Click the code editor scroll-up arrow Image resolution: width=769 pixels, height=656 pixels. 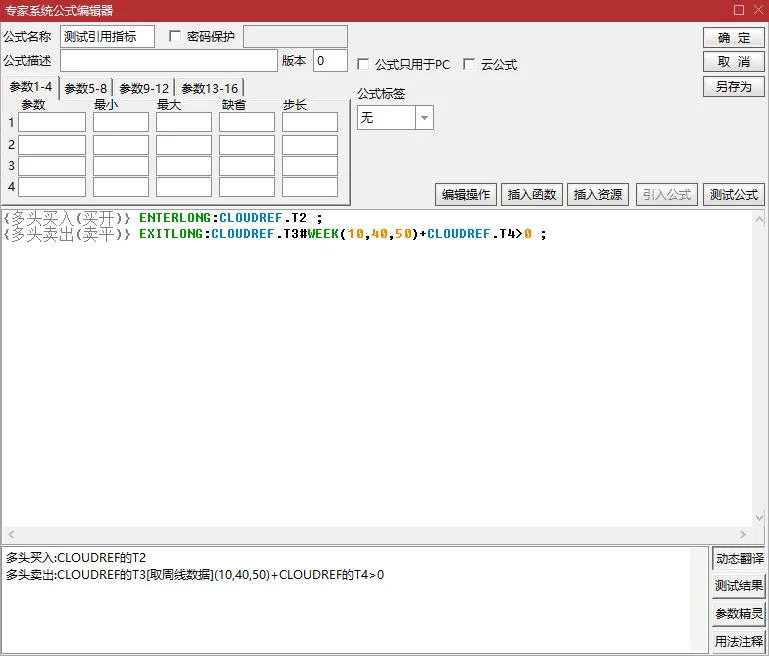tap(759, 219)
